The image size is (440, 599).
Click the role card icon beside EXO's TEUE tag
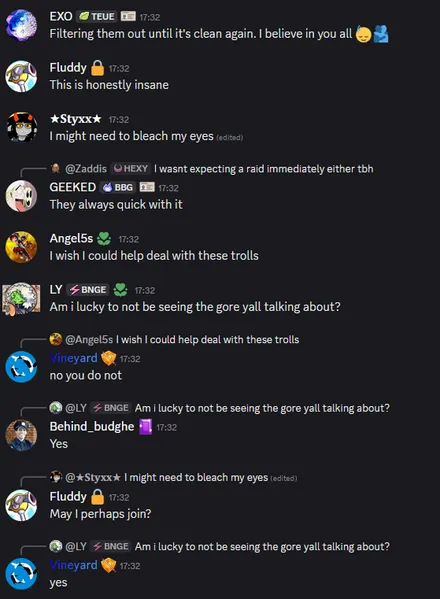click(128, 16)
